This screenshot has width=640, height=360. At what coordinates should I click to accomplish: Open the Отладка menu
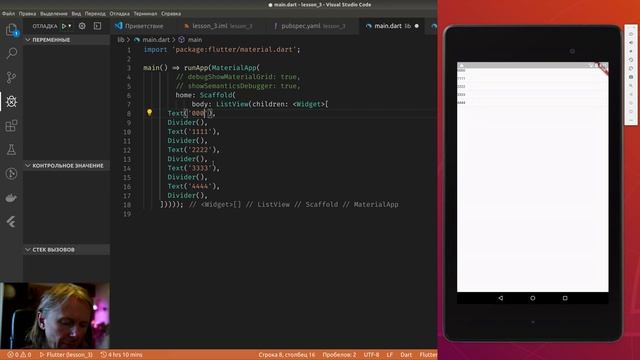click(x=120, y=13)
